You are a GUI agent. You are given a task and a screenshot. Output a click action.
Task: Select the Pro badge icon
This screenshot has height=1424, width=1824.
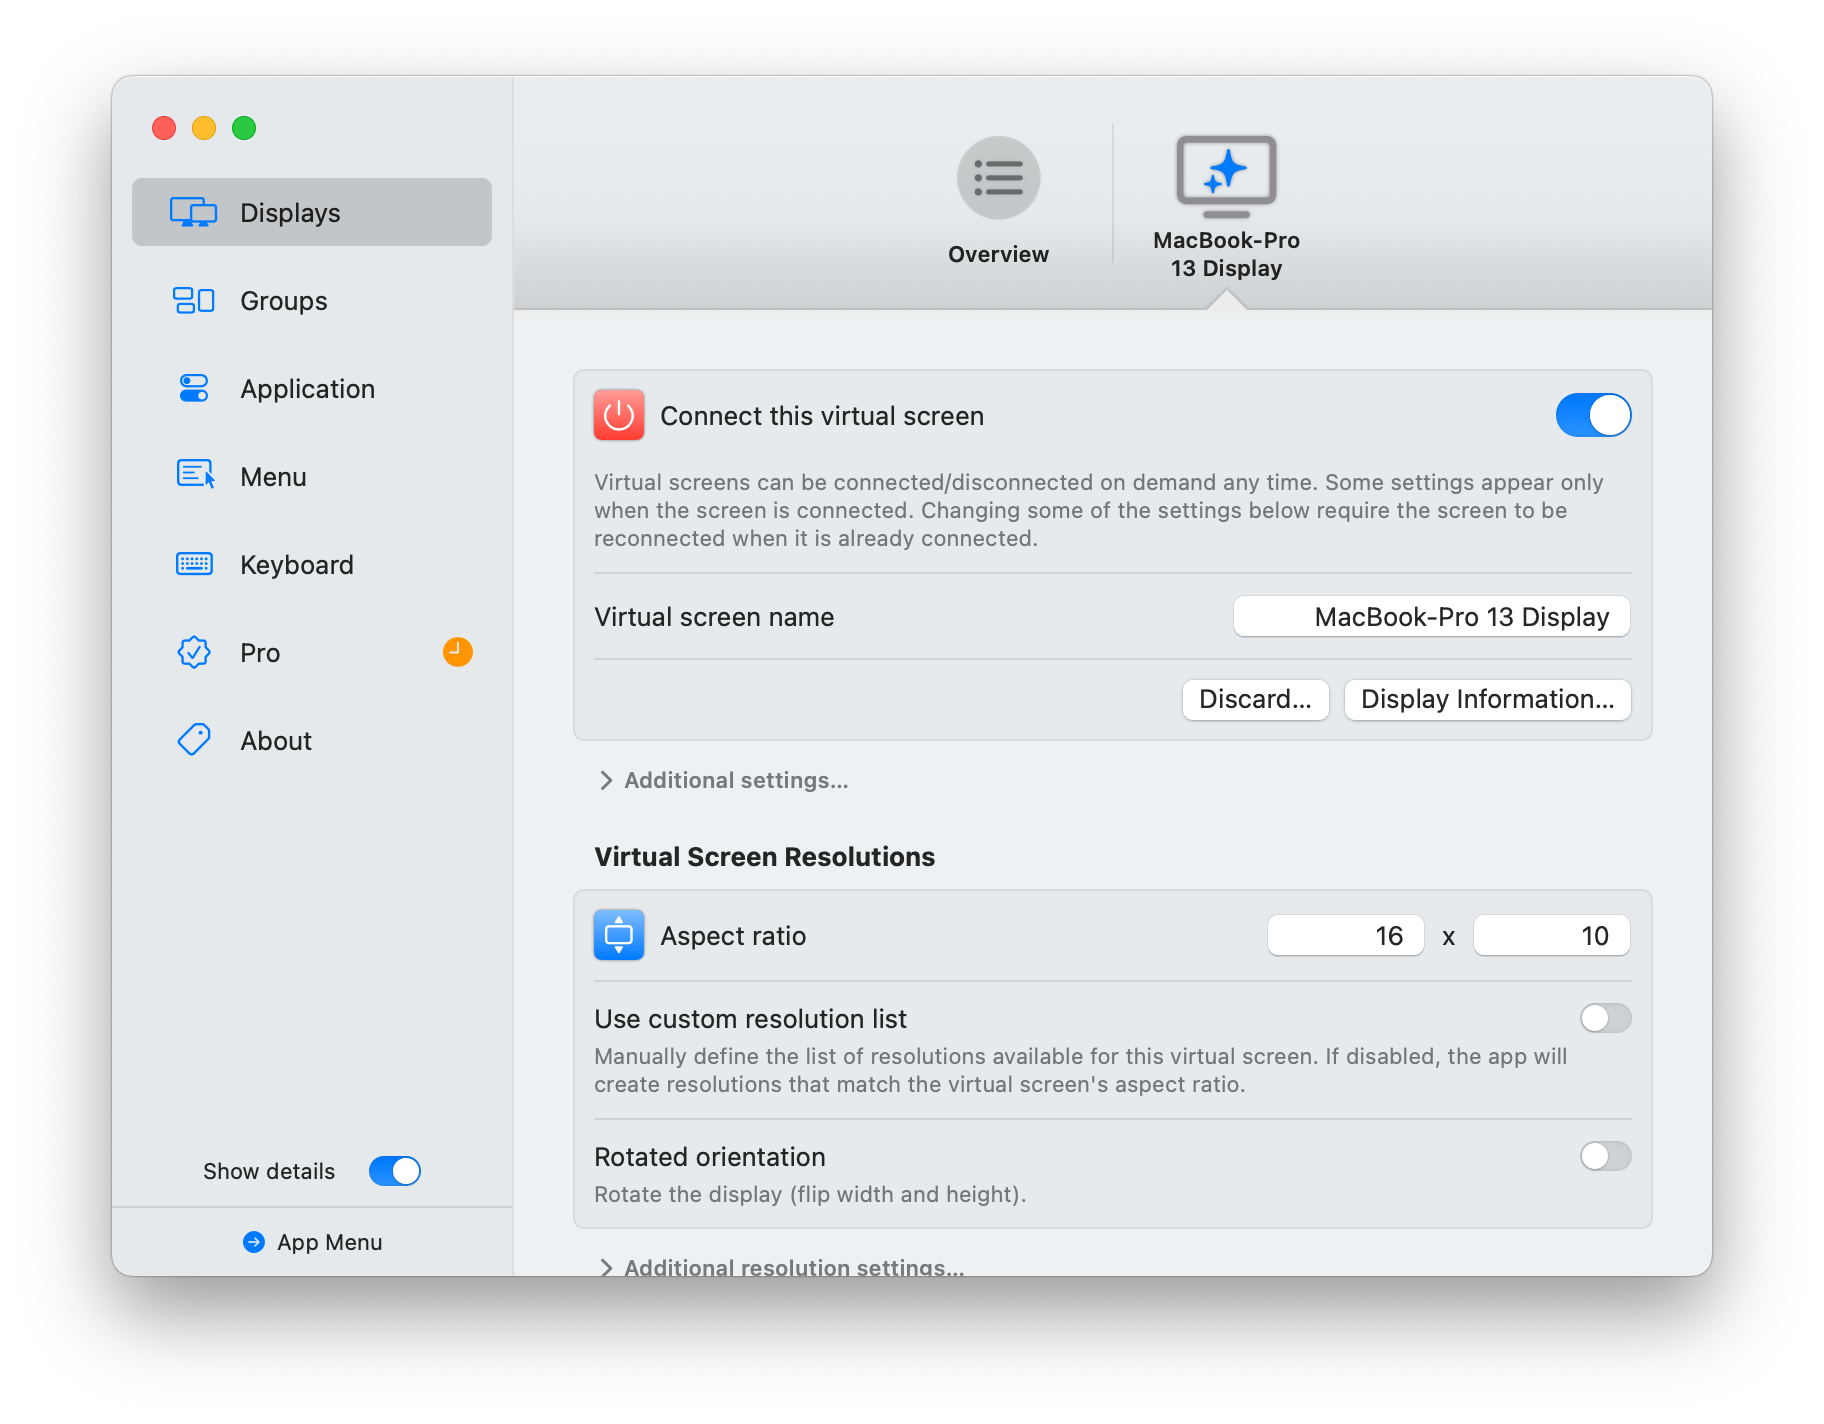point(194,652)
